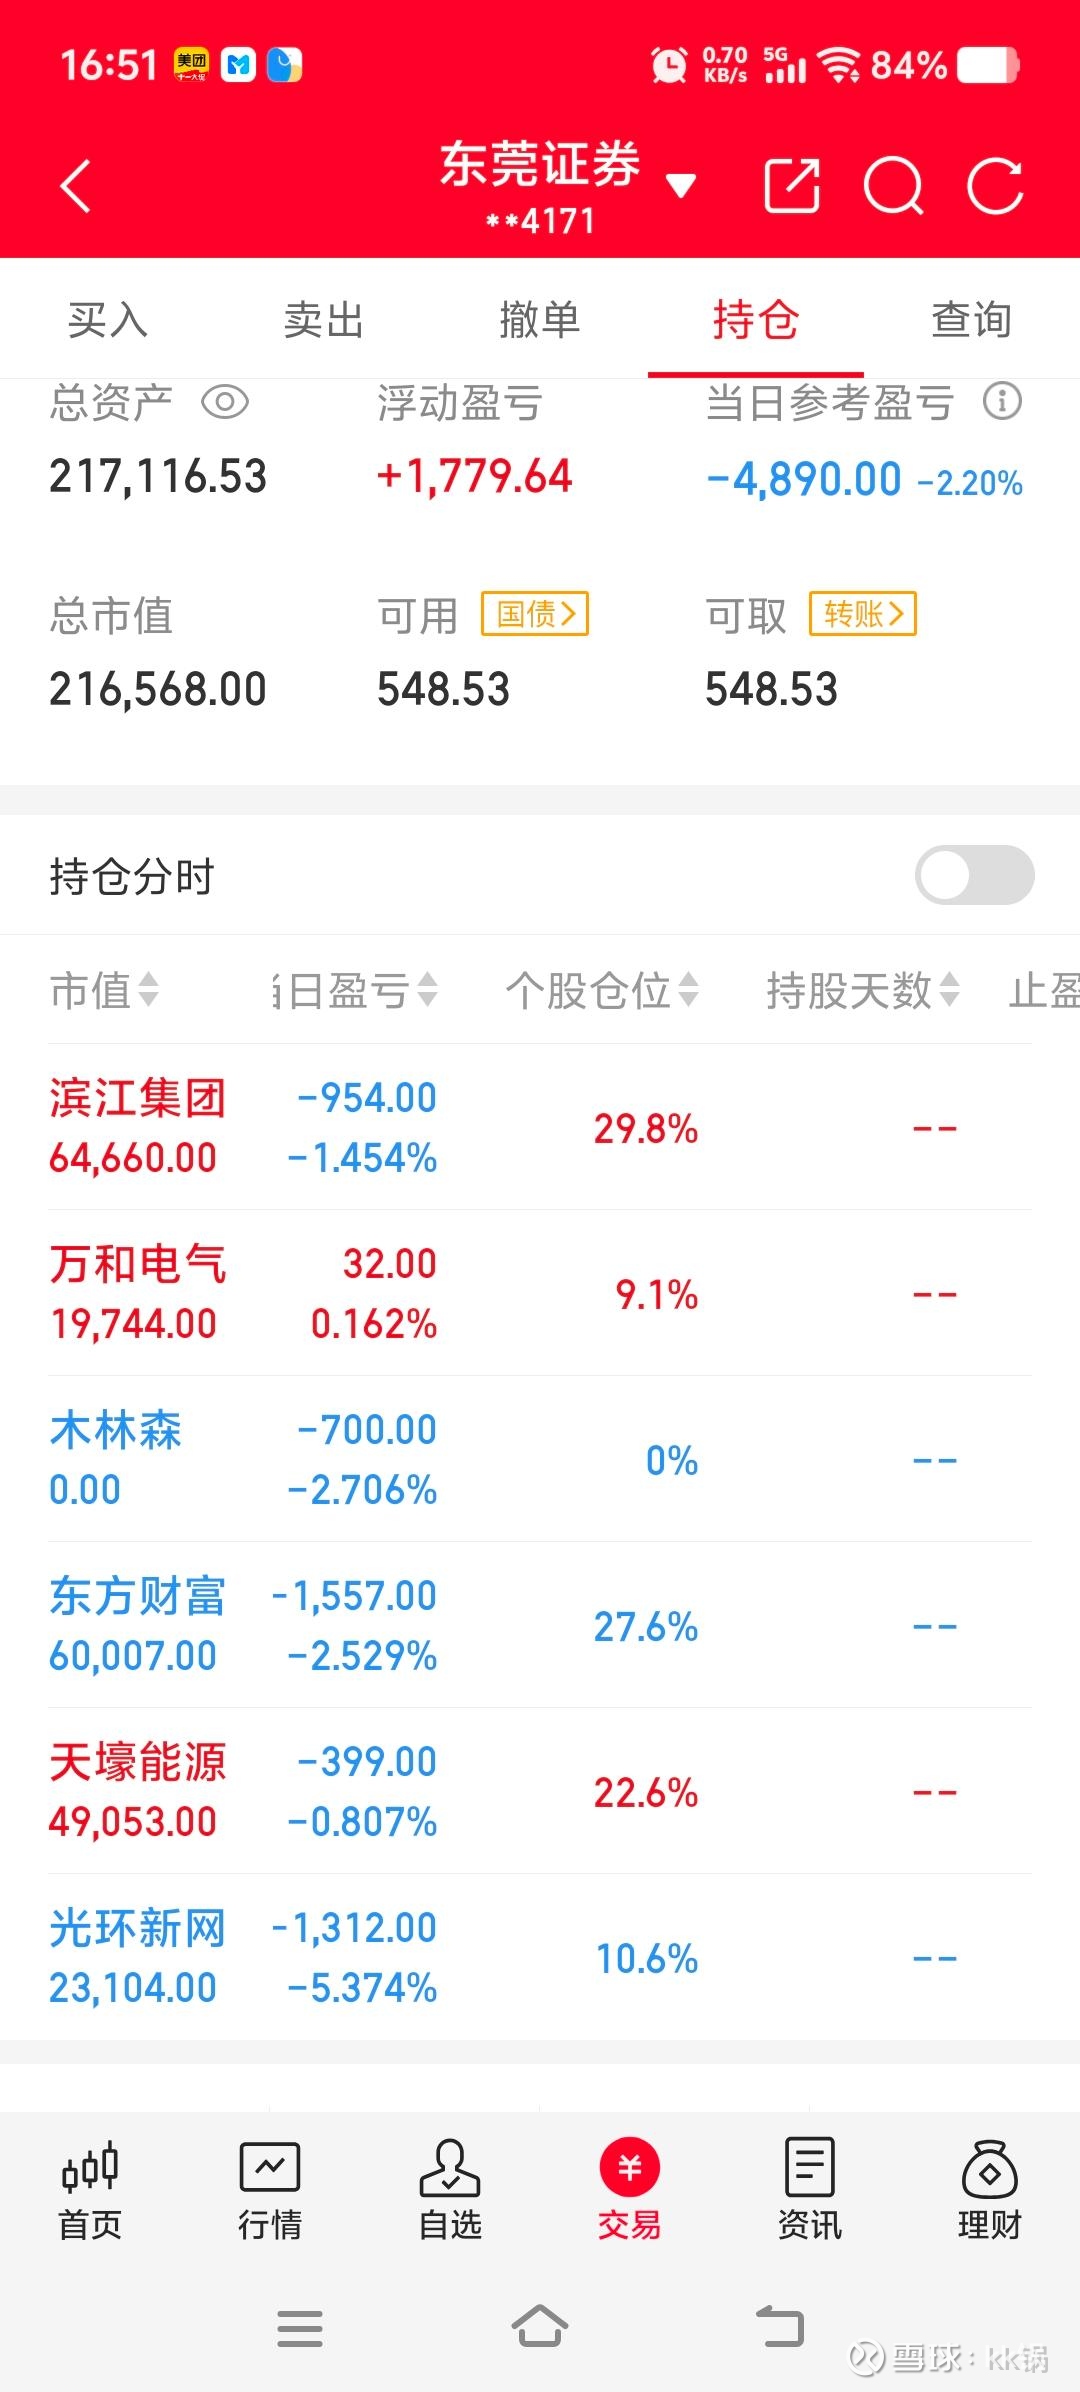
Task: Sort holdings by 市值 column
Action: tap(104, 991)
